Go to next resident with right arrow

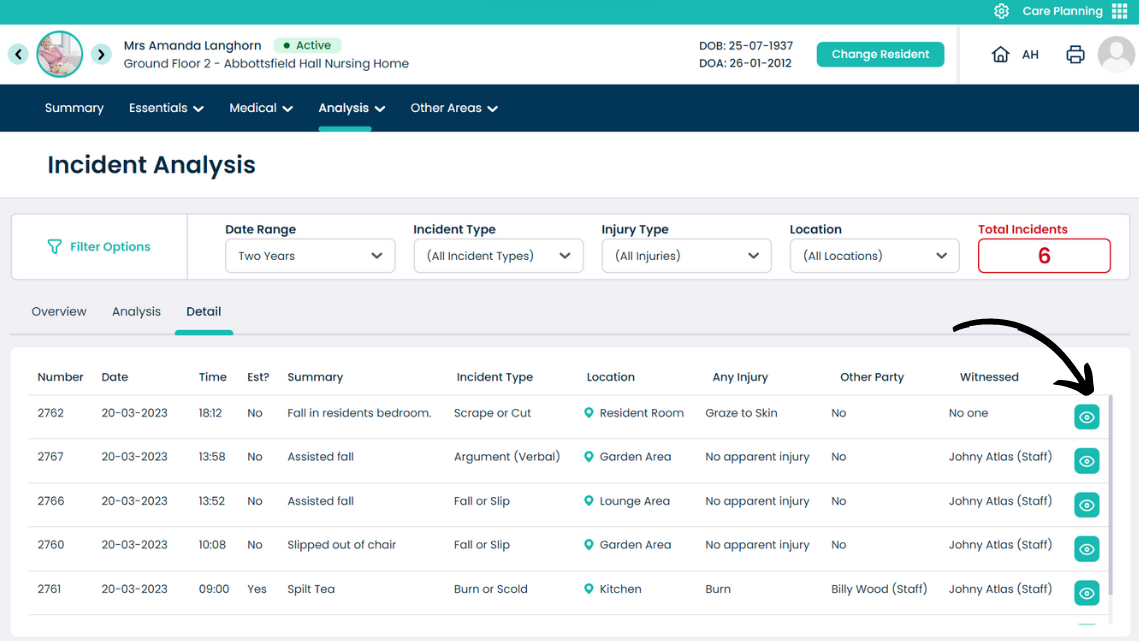(101, 54)
